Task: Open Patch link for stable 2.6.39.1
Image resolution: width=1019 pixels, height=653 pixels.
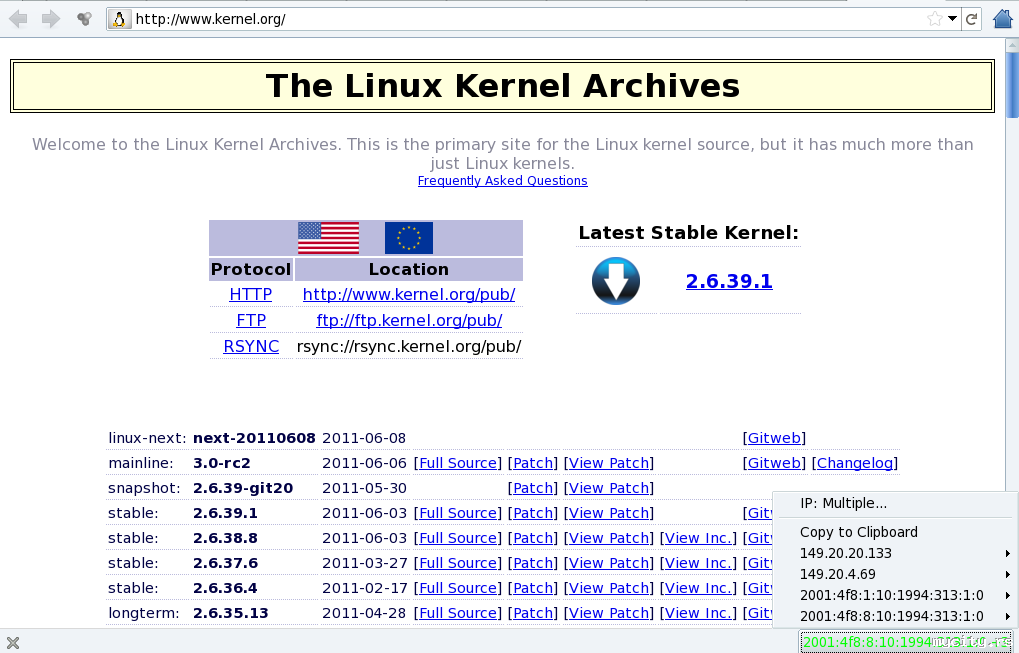Action: point(533,513)
